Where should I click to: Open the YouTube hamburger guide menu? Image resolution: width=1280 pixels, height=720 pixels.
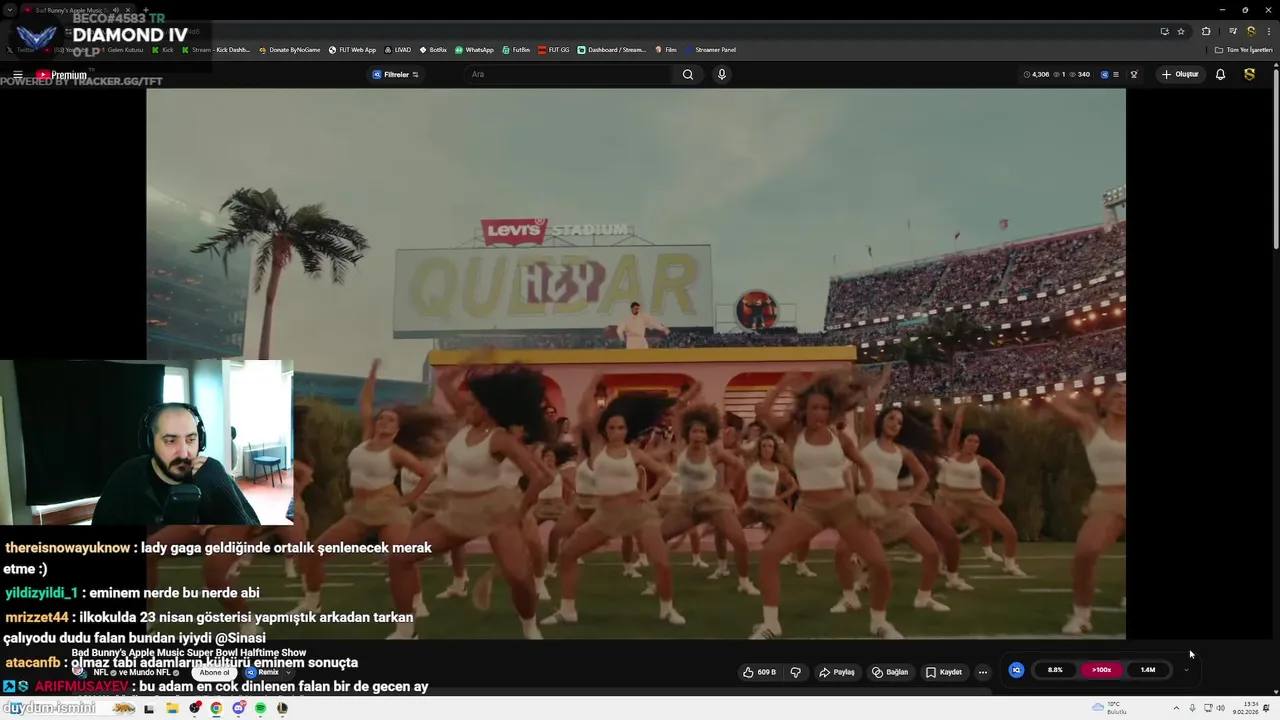[x=17, y=75]
